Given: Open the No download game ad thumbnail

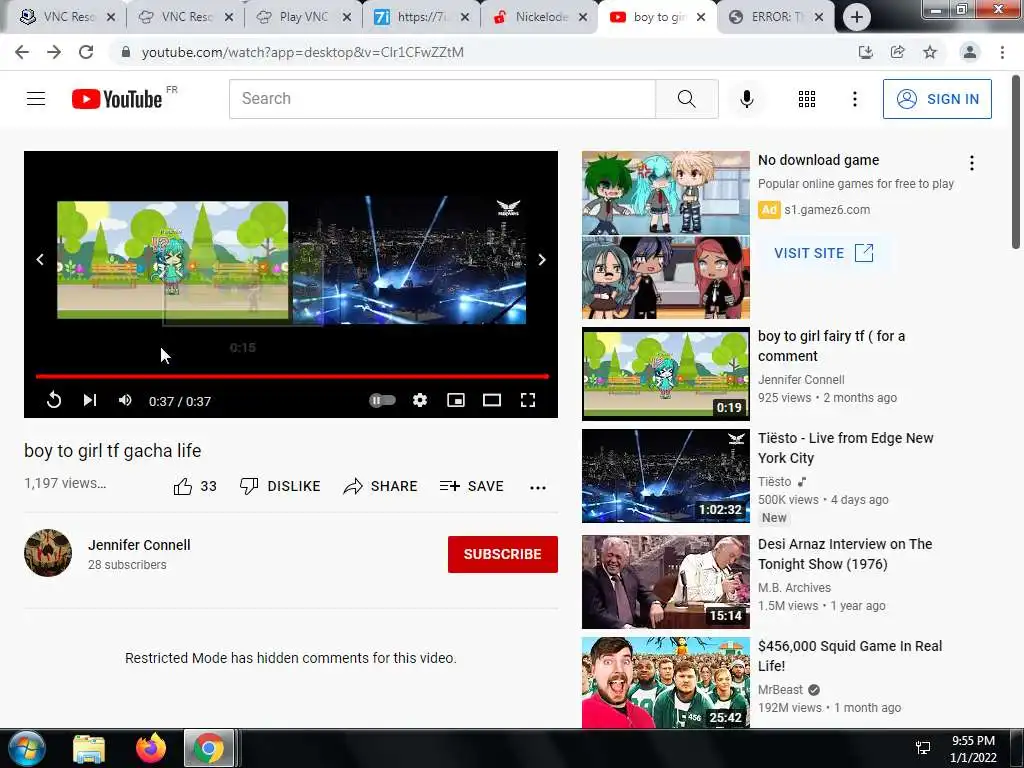Looking at the screenshot, I should [x=665, y=235].
